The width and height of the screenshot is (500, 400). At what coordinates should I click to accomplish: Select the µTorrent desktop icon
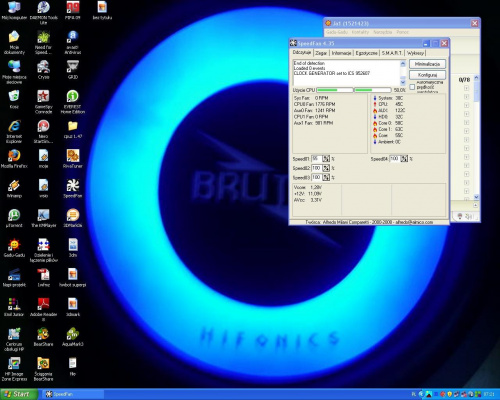[14, 218]
